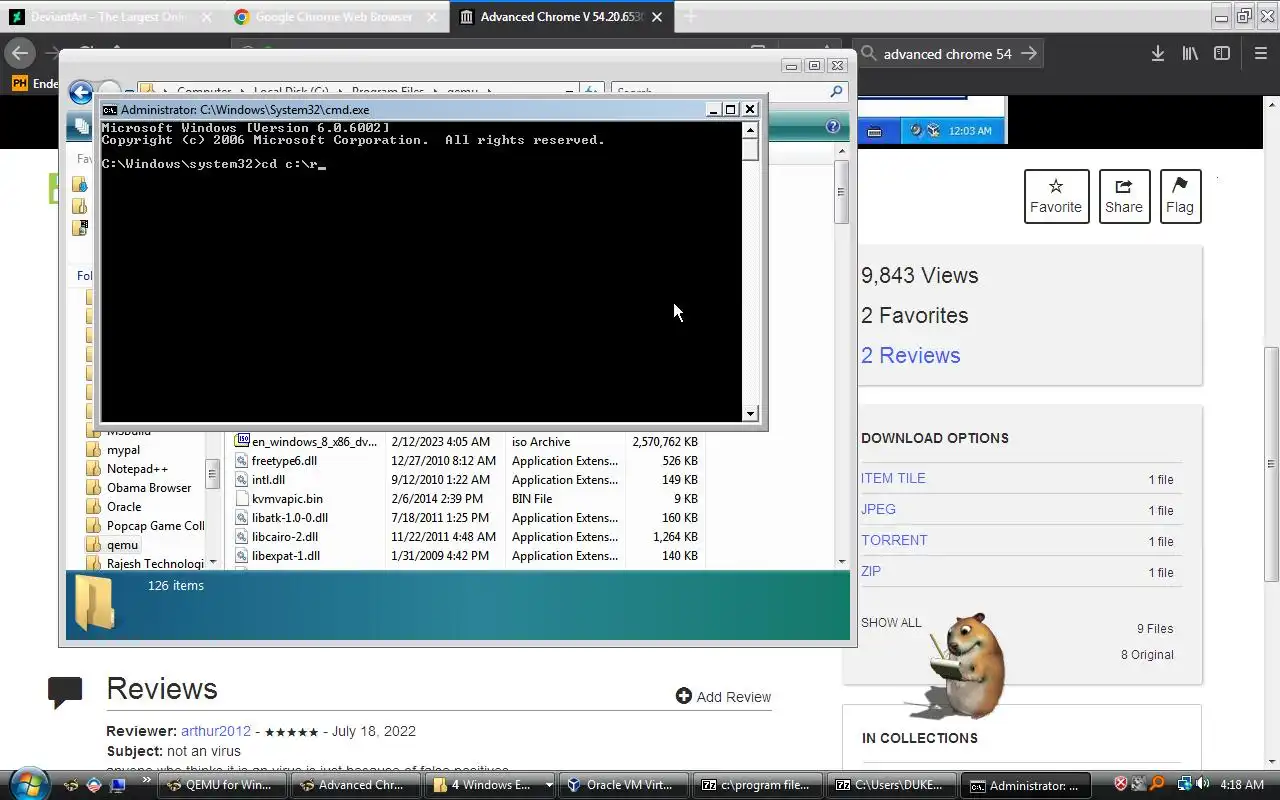The height and width of the screenshot is (800, 1280).
Task: Open the browser hamburger menu
Action: pos(1261,54)
